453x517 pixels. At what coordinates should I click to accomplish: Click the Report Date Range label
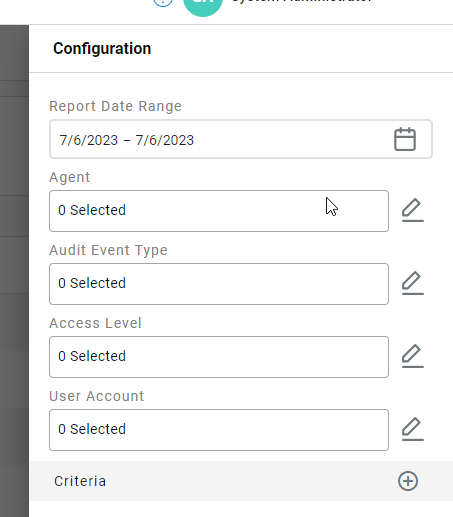[115, 106]
